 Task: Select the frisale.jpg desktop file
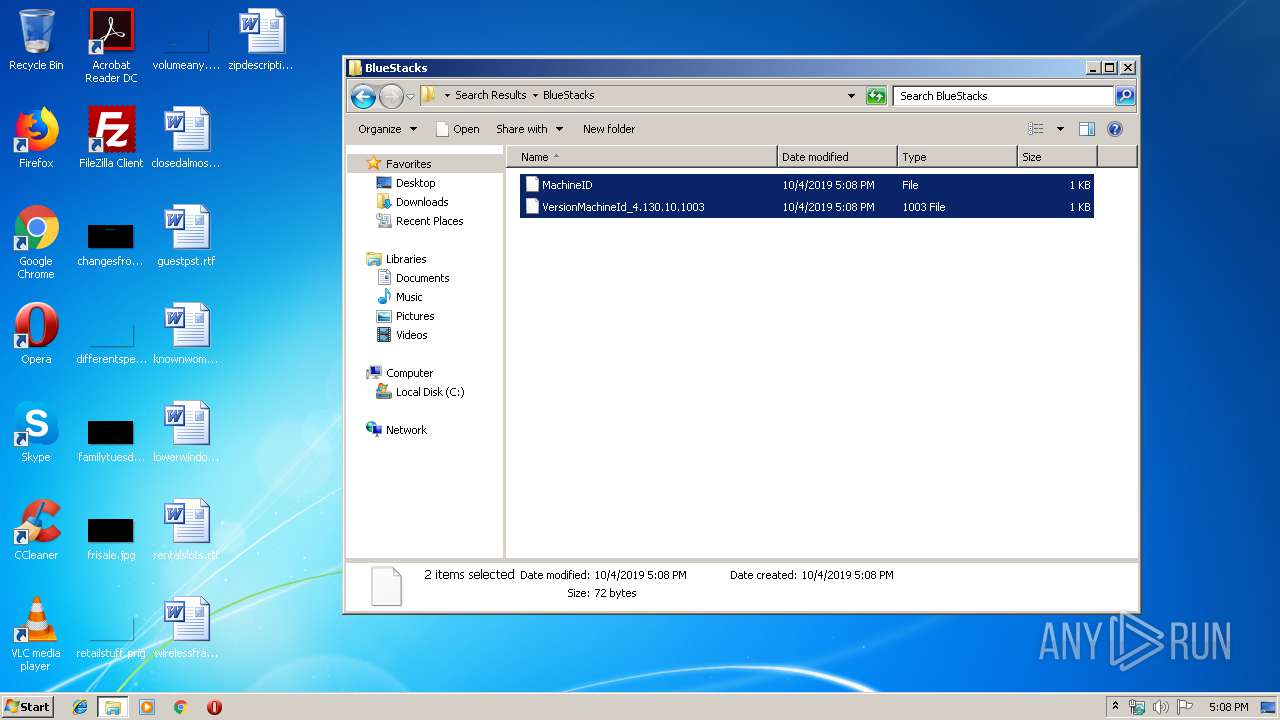coord(111,538)
